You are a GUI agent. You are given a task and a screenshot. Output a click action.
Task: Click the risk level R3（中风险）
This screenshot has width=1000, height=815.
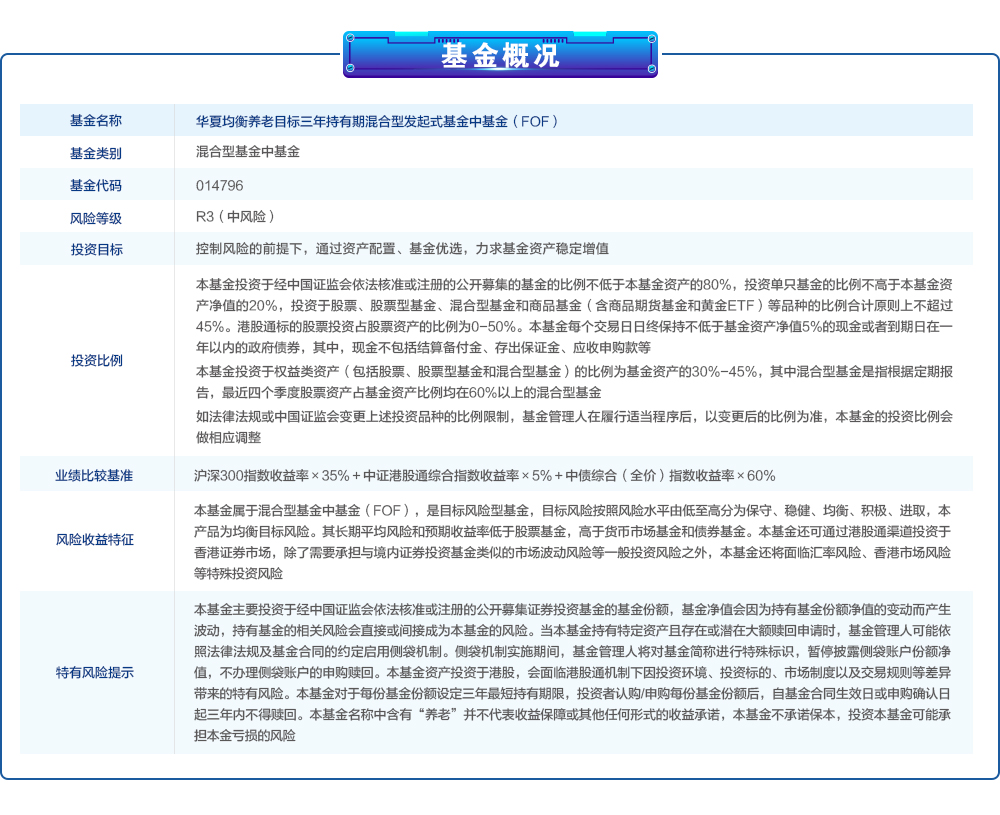[x=235, y=217]
